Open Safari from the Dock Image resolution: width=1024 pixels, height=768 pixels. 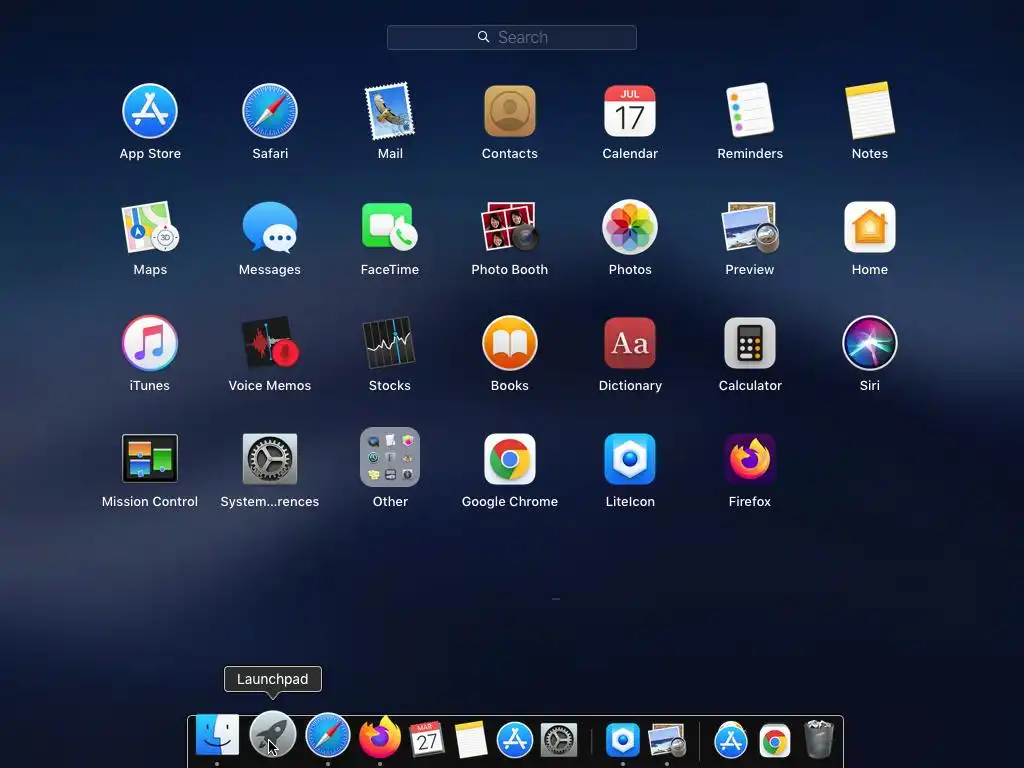(327, 735)
